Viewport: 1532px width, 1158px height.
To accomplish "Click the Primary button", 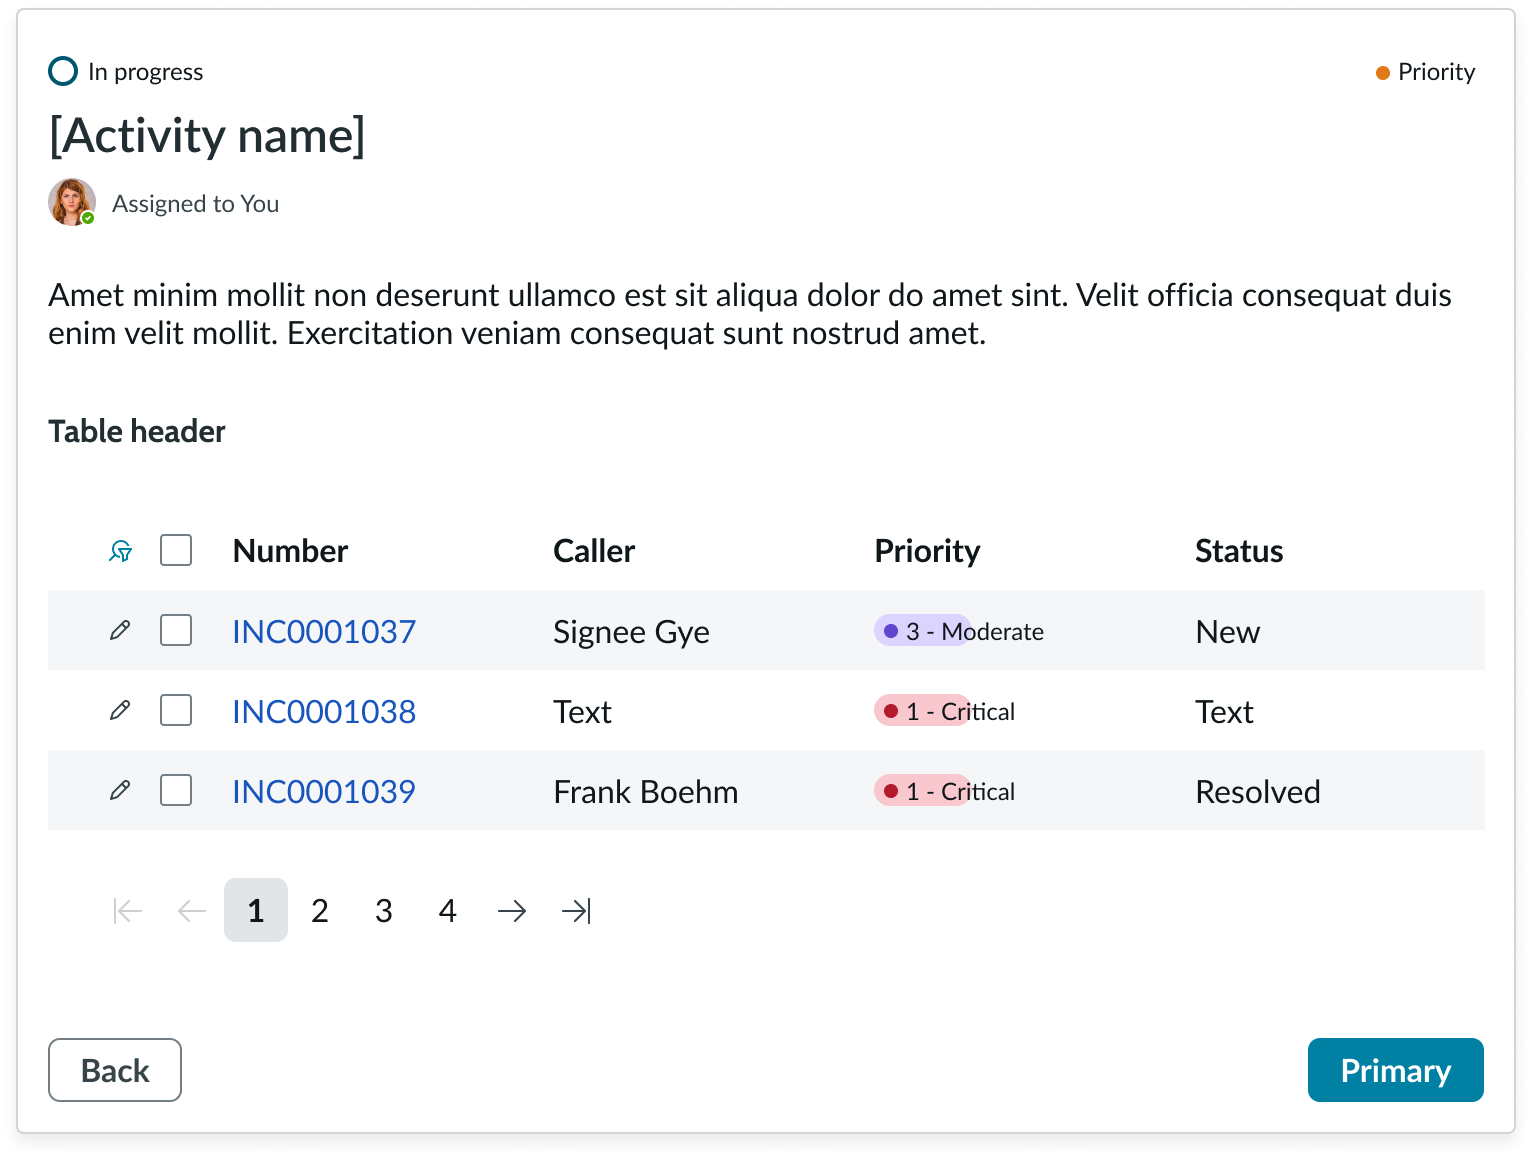I will (x=1395, y=1069).
